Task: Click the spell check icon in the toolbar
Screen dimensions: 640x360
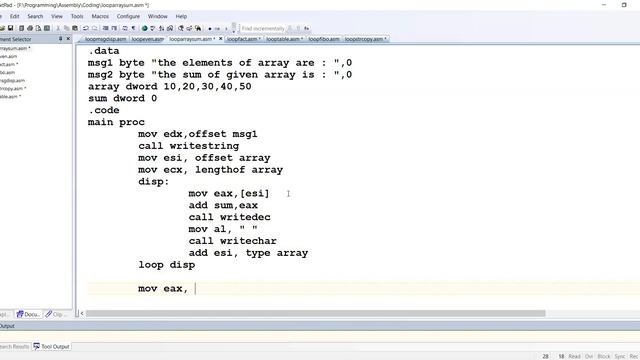Action: coord(152,28)
